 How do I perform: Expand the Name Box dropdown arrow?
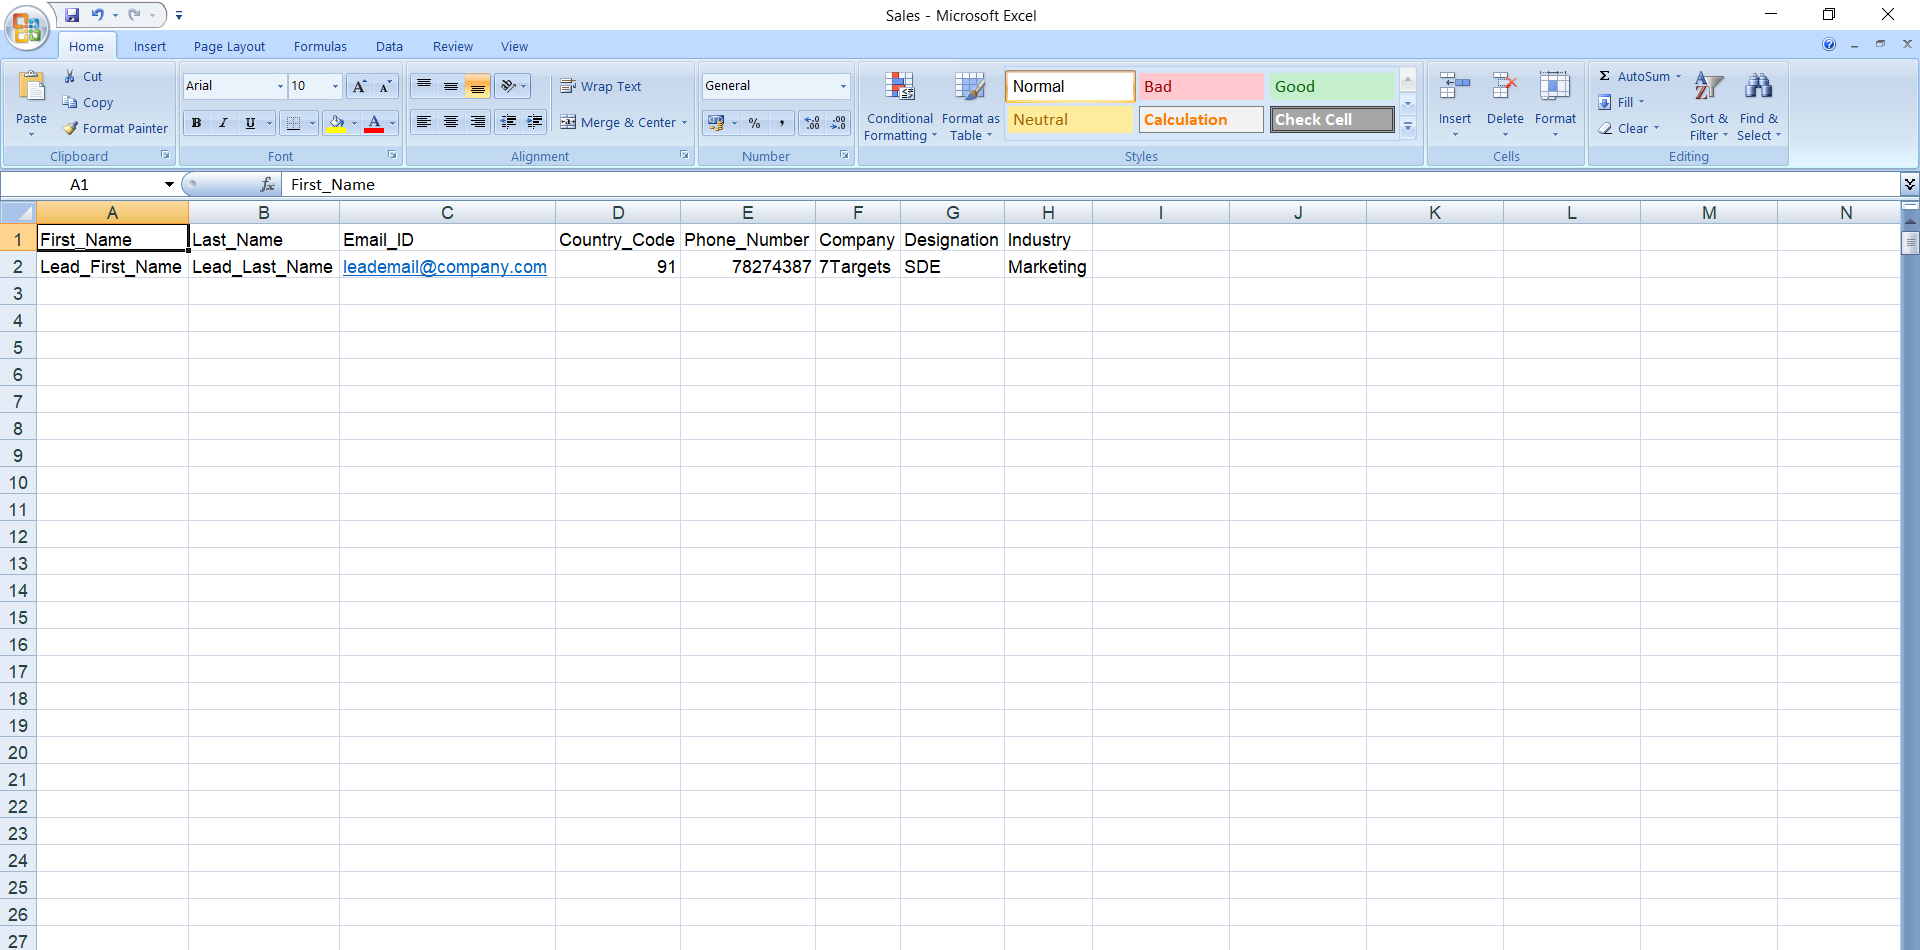(169, 185)
